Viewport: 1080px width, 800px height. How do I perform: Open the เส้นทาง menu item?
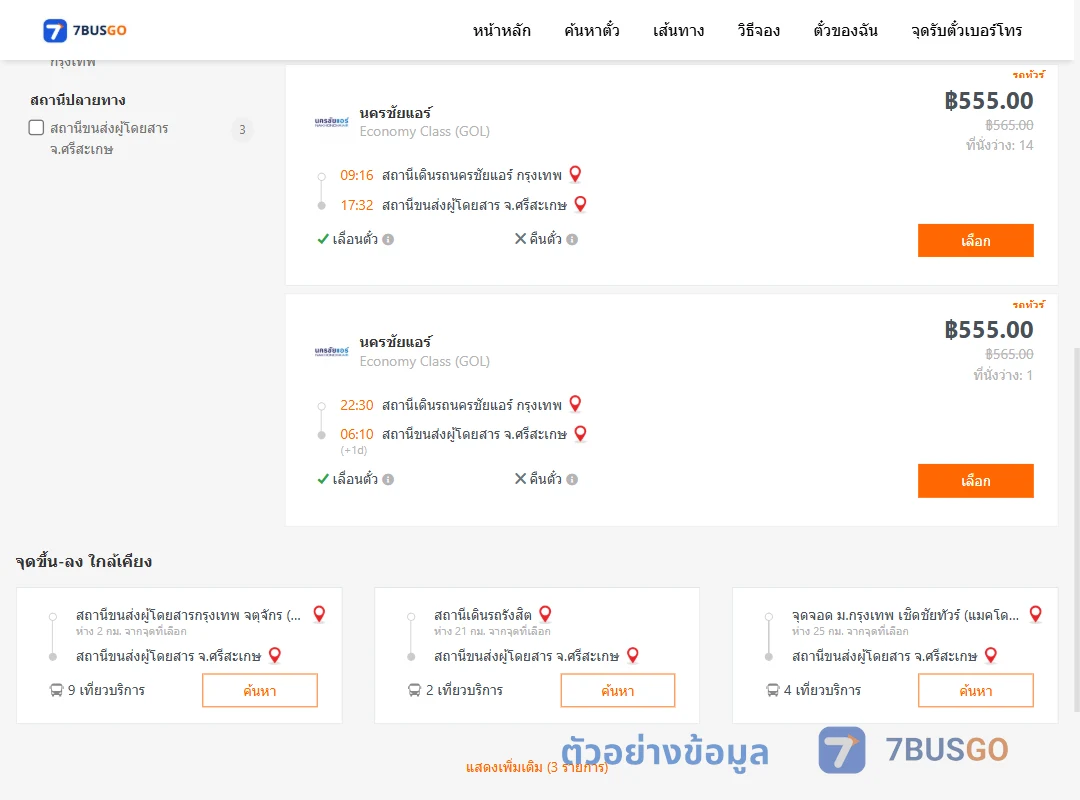(x=678, y=30)
